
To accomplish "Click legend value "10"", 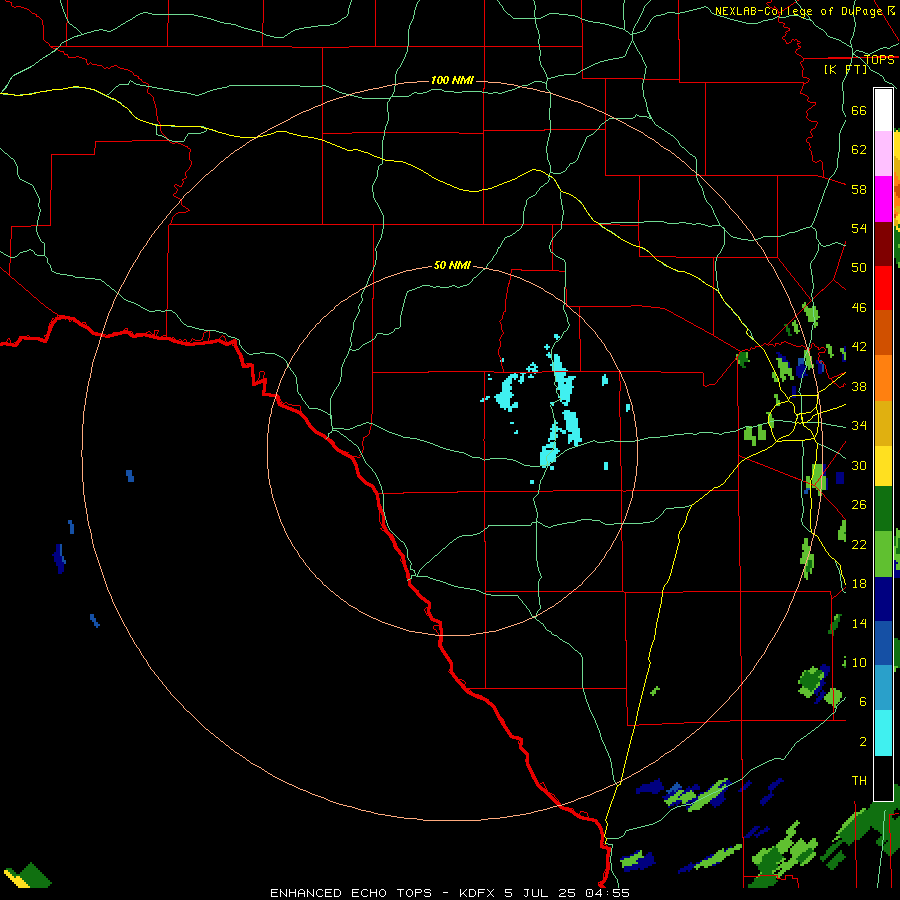I will tap(859, 662).
